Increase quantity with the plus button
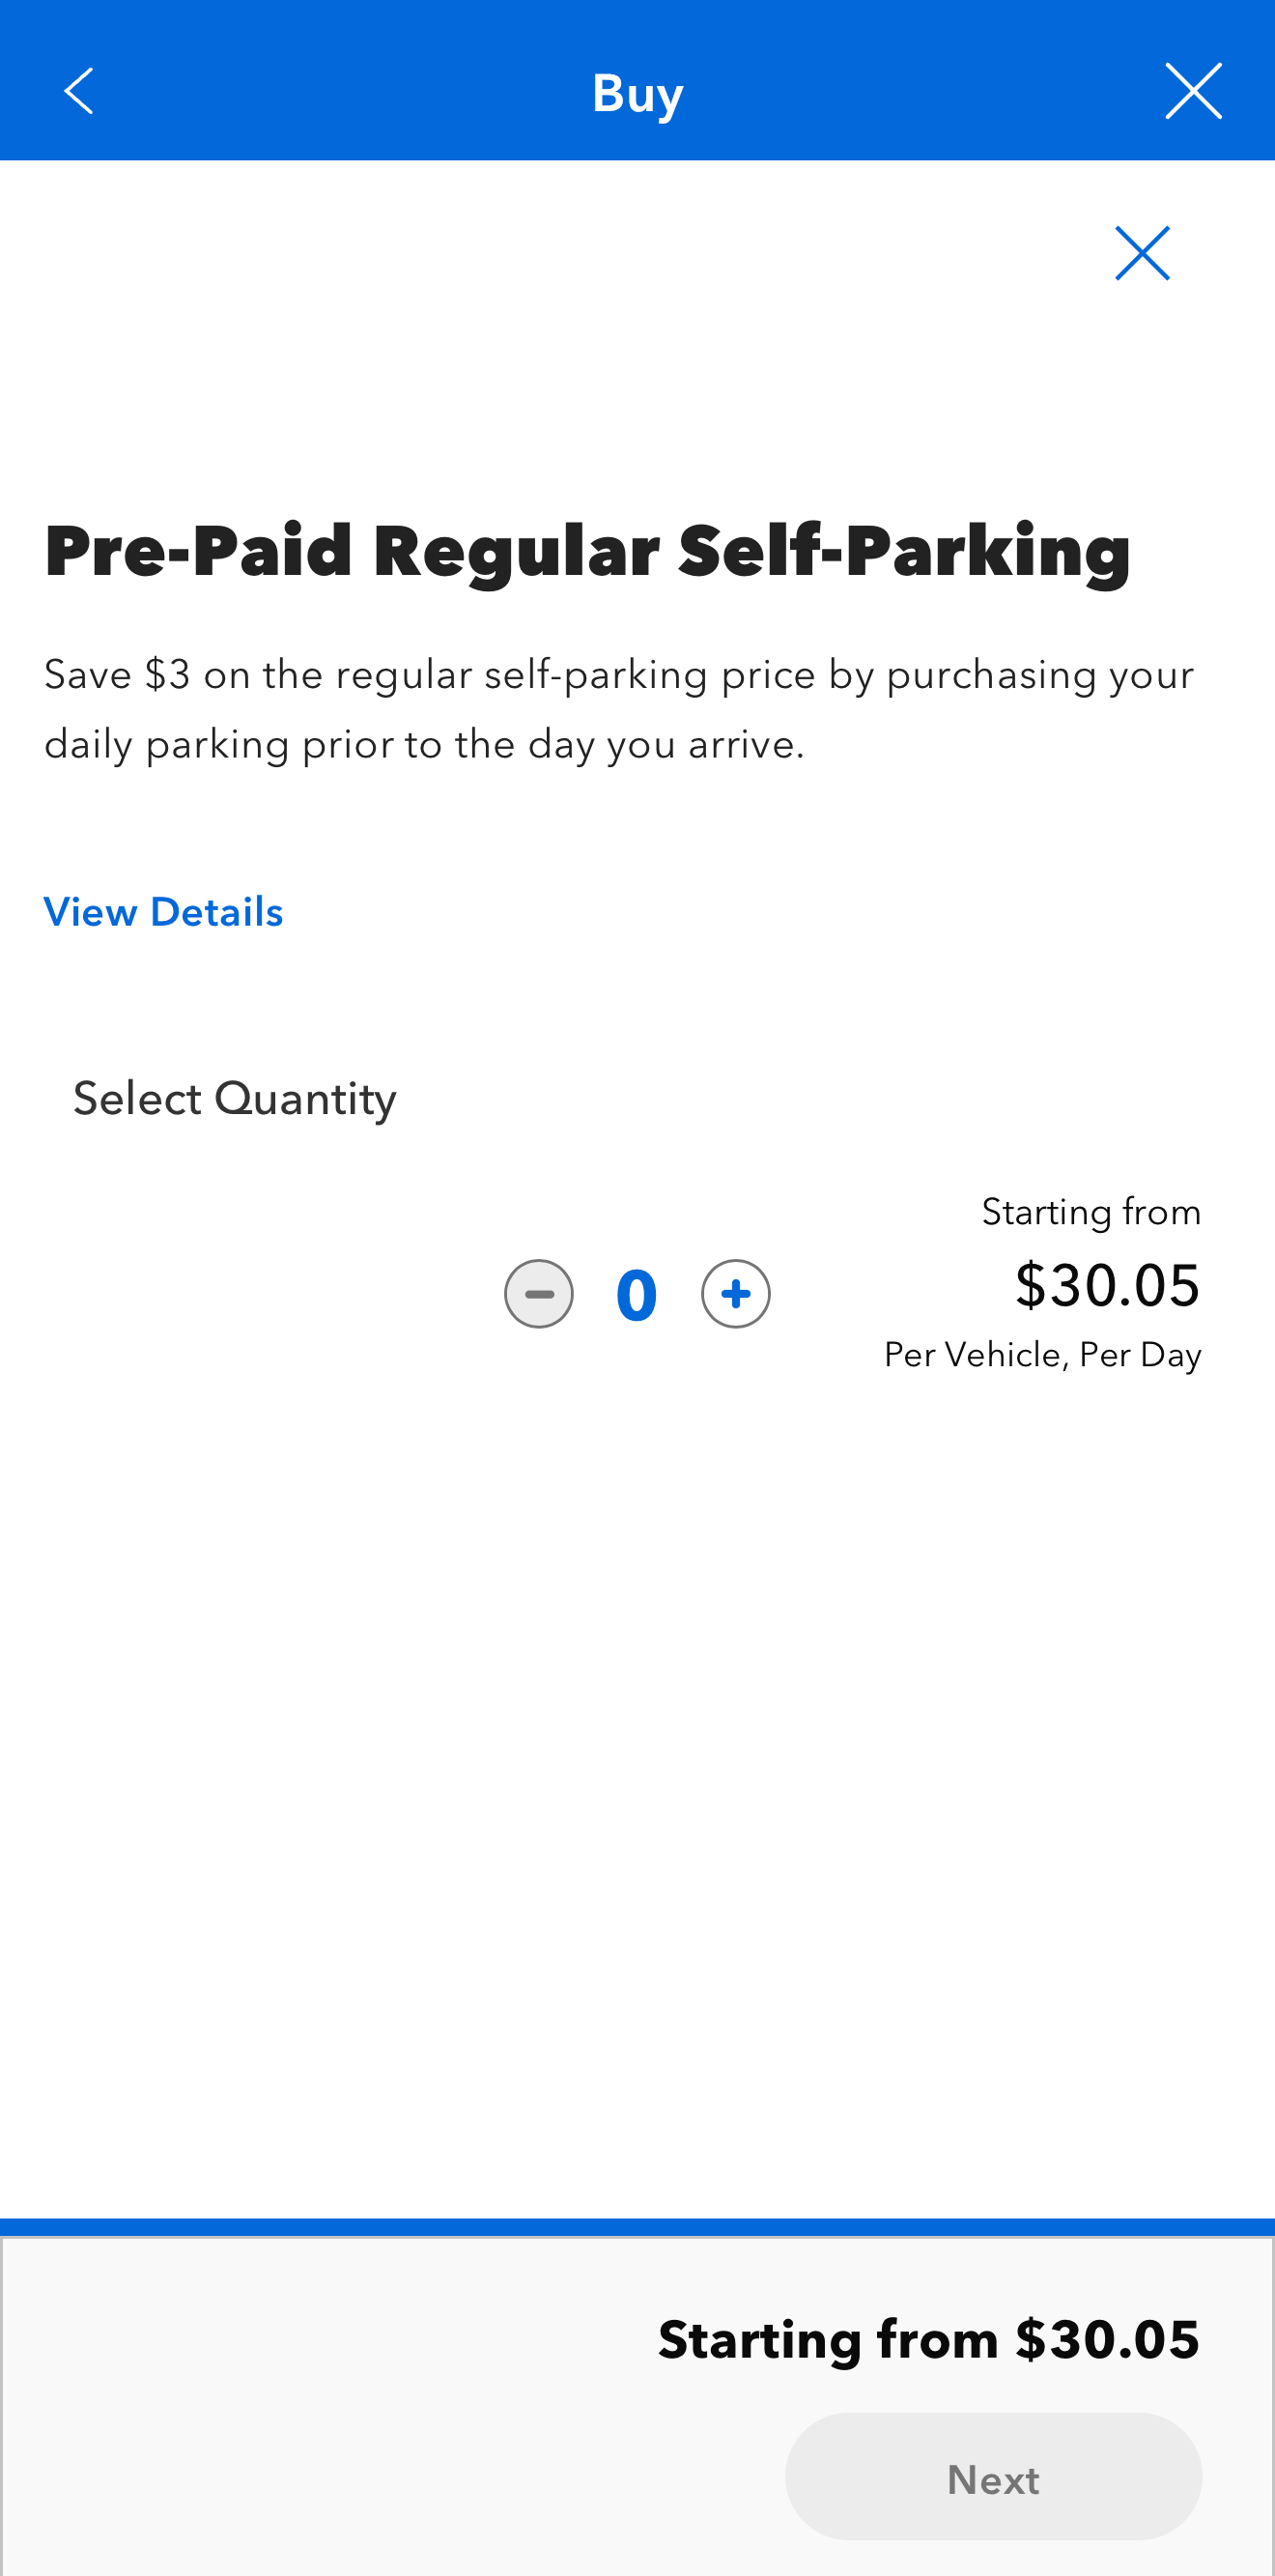The width and height of the screenshot is (1275, 2576). tap(736, 1294)
